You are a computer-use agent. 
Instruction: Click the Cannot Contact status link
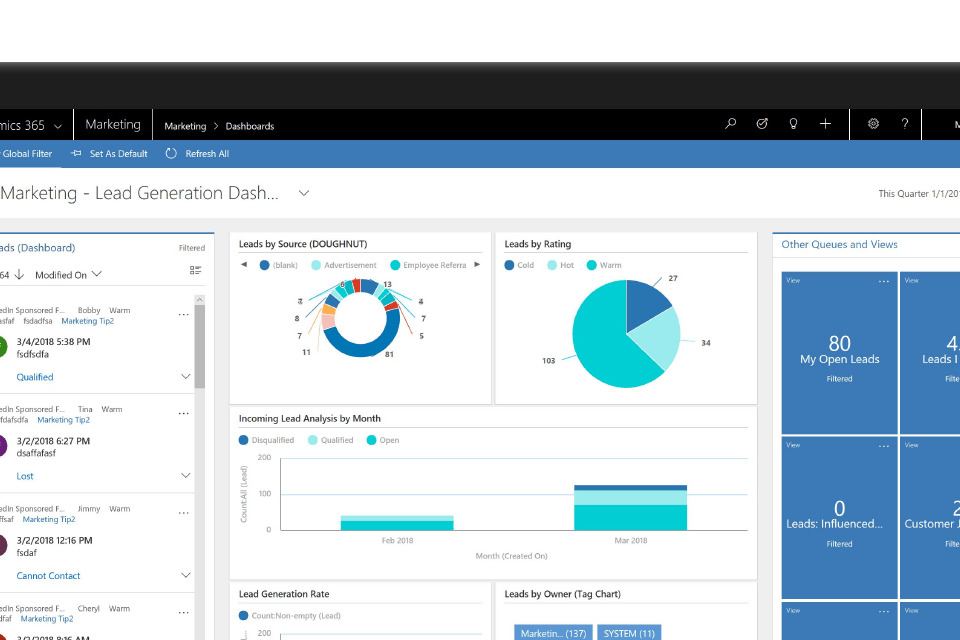pos(48,576)
